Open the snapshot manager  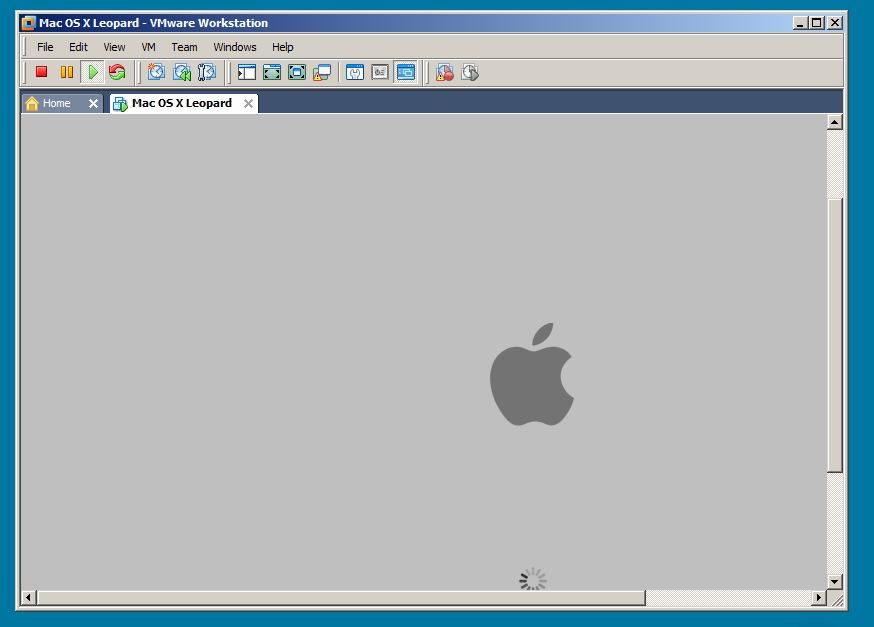[206, 72]
